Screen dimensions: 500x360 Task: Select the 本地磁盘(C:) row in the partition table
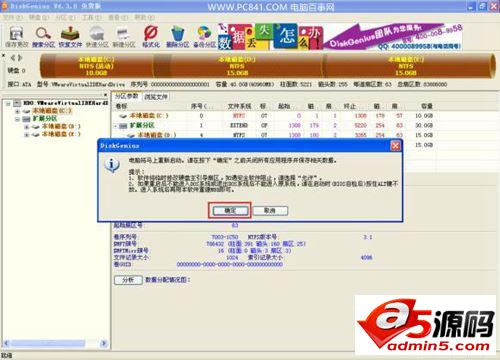point(275,116)
